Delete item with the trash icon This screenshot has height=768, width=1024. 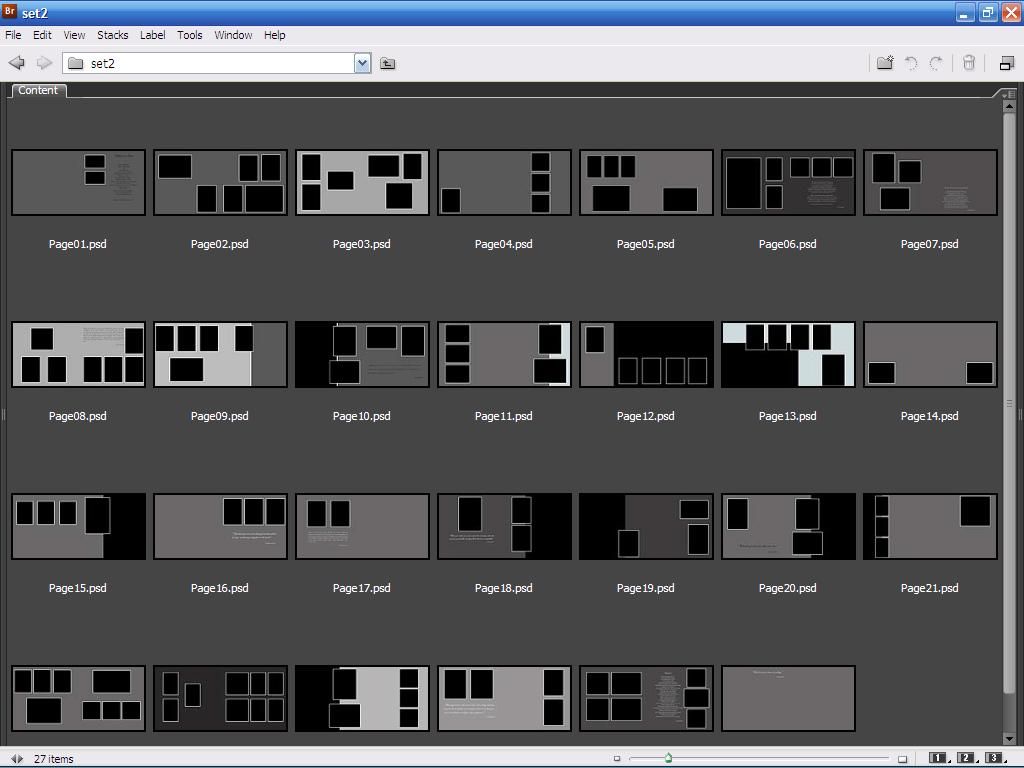tap(968, 63)
